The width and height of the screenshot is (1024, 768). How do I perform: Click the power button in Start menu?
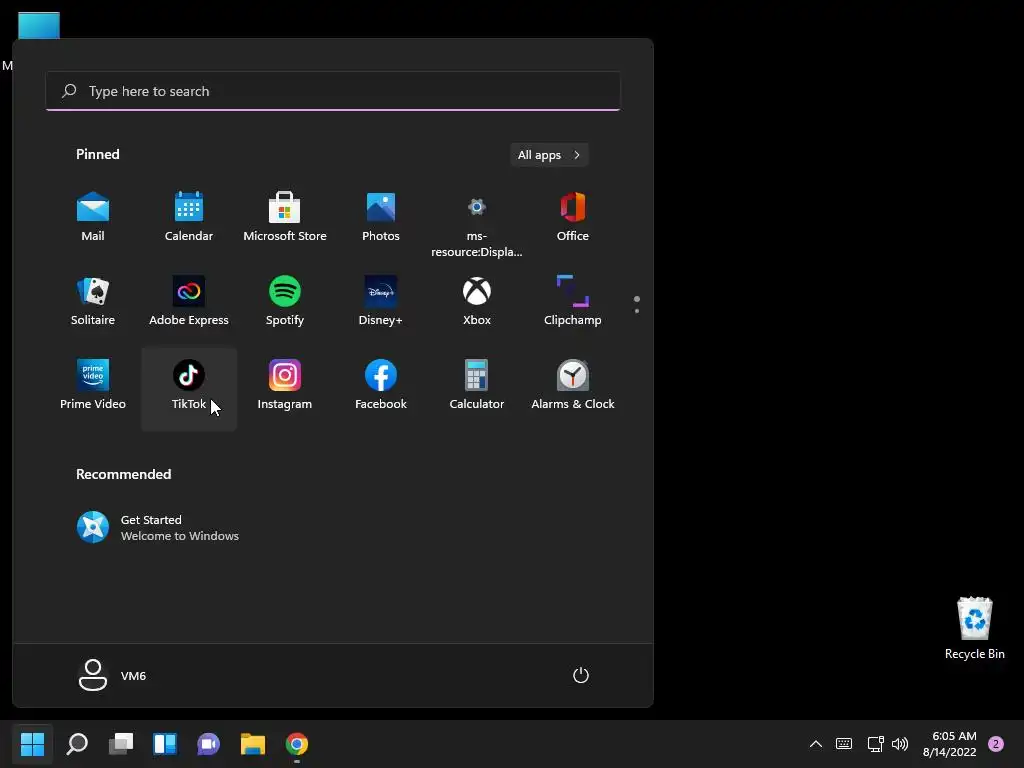pyautogui.click(x=581, y=675)
